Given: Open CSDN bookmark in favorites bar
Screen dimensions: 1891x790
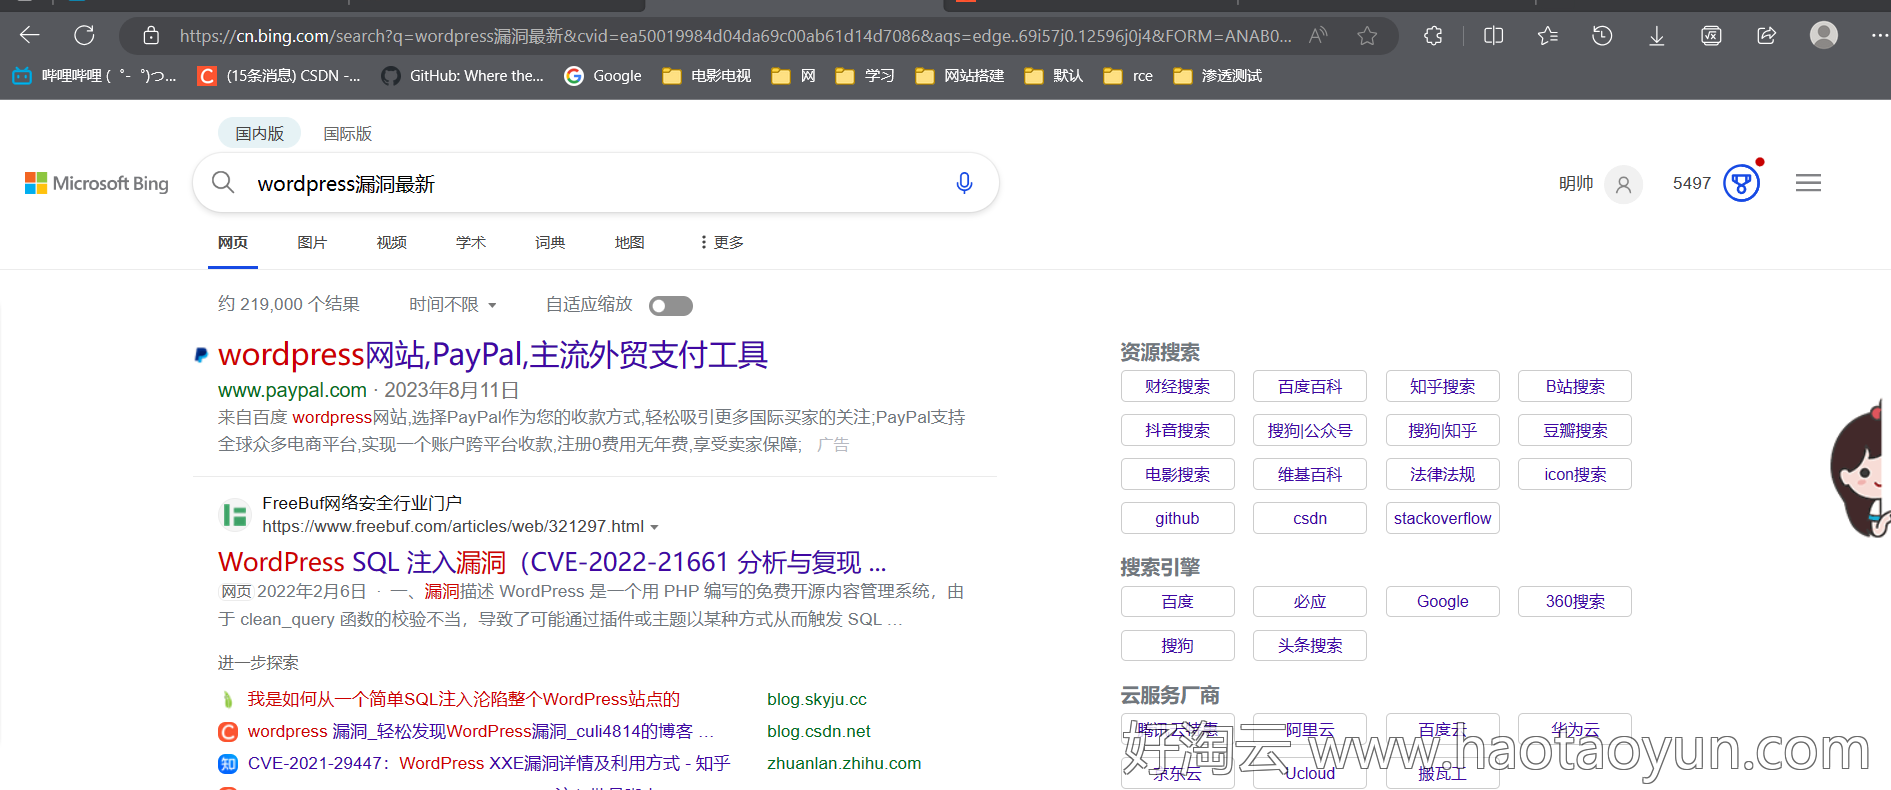Looking at the screenshot, I should pos(279,76).
